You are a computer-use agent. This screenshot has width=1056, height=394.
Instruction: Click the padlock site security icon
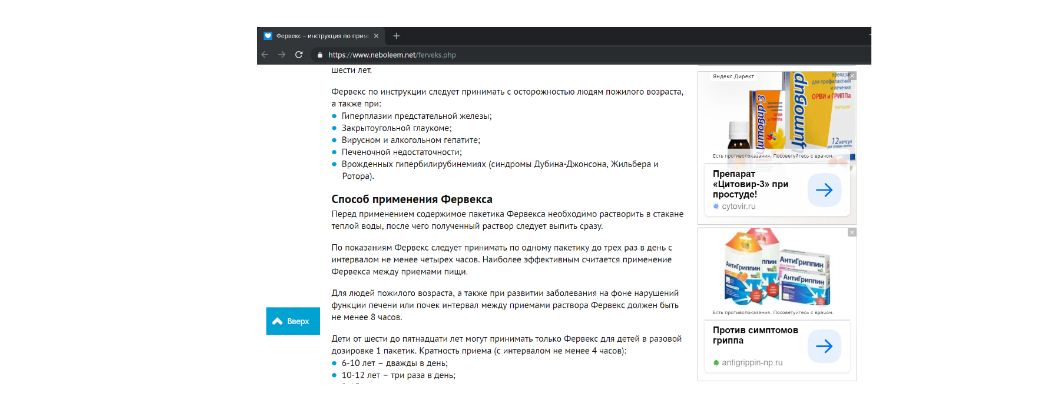320,55
